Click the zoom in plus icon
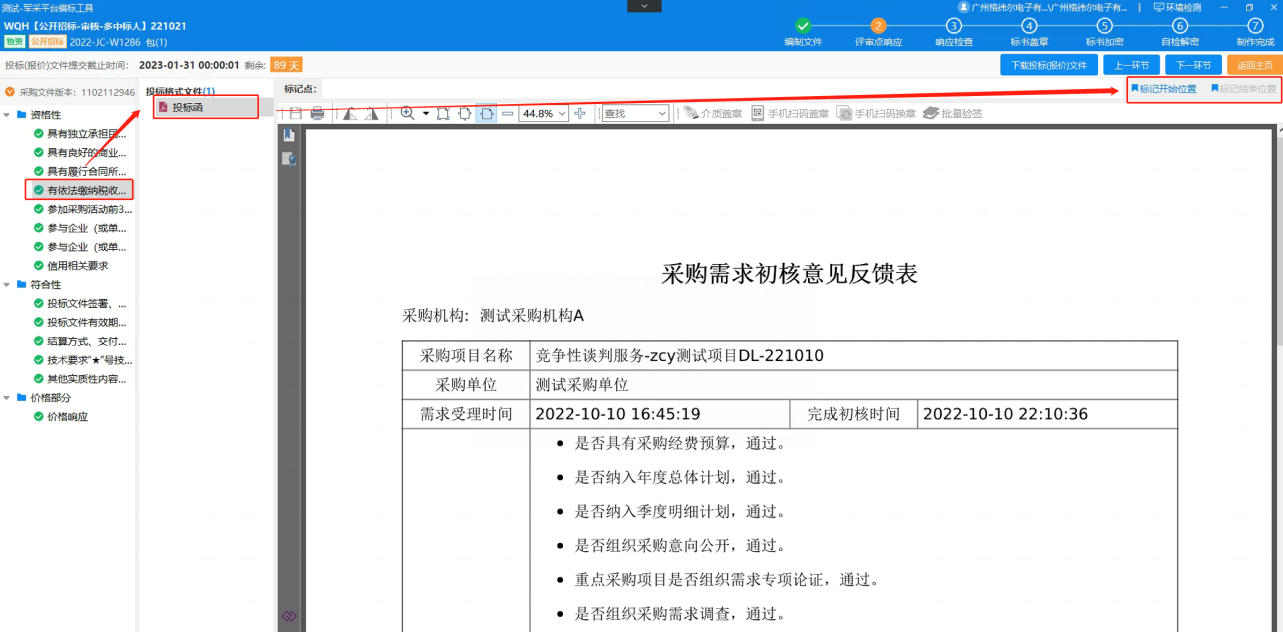 click(580, 114)
